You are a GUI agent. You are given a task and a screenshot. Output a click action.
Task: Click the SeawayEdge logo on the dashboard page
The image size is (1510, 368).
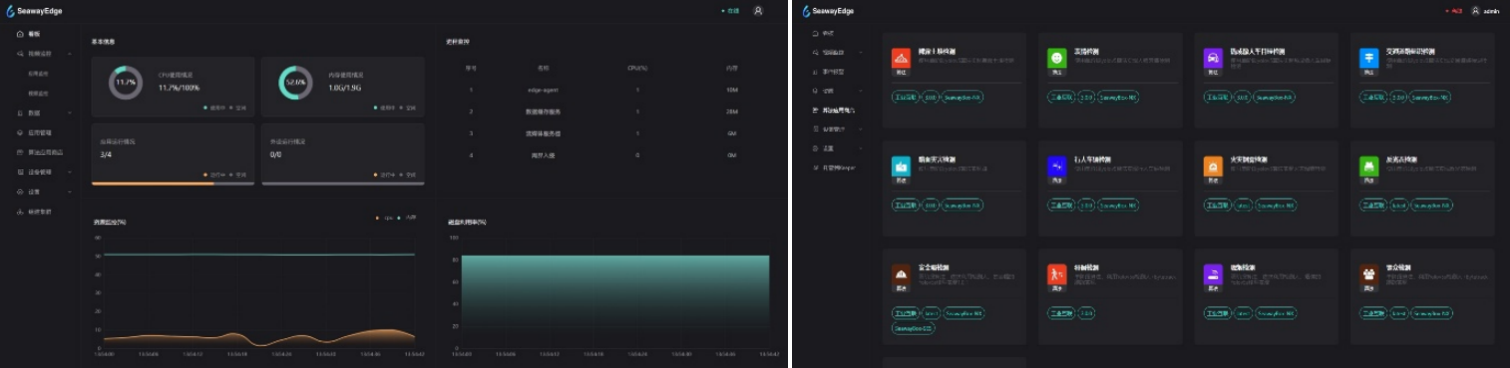(35, 10)
